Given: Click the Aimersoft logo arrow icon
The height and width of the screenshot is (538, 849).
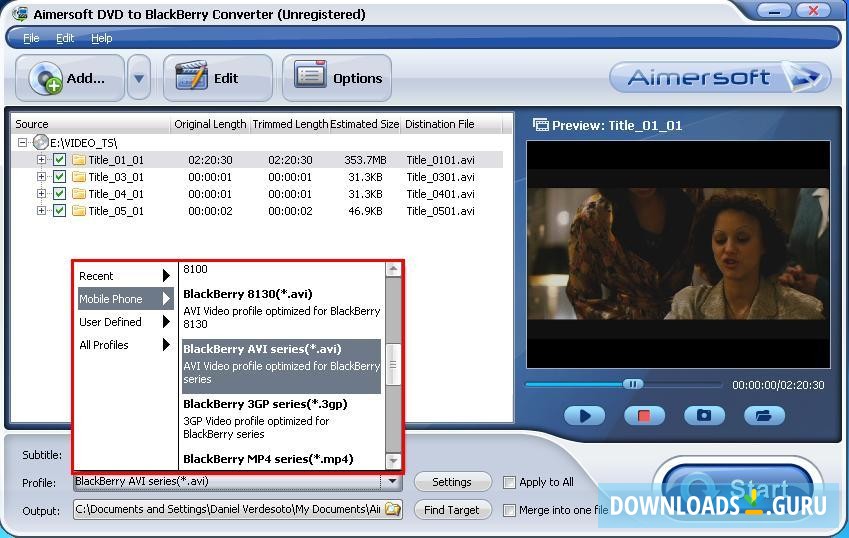Looking at the screenshot, I should point(804,77).
